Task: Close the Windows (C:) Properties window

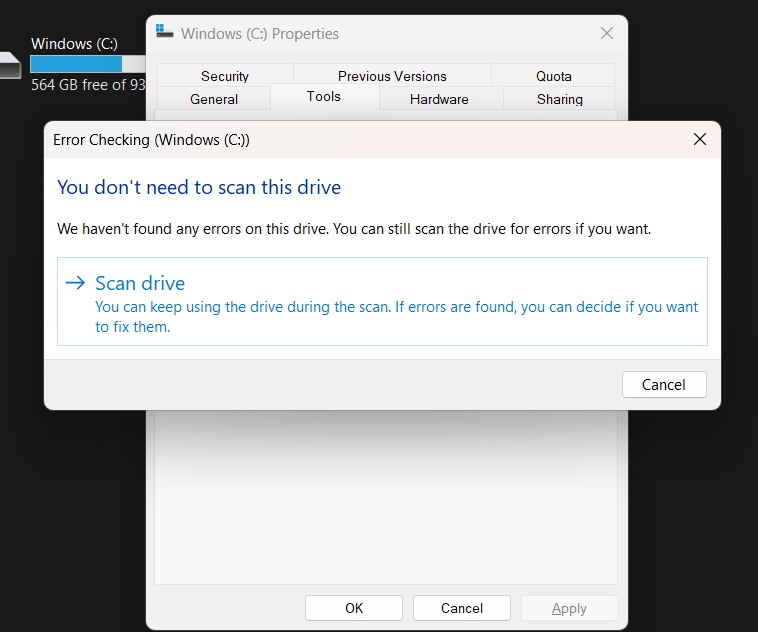Action: 606,33
